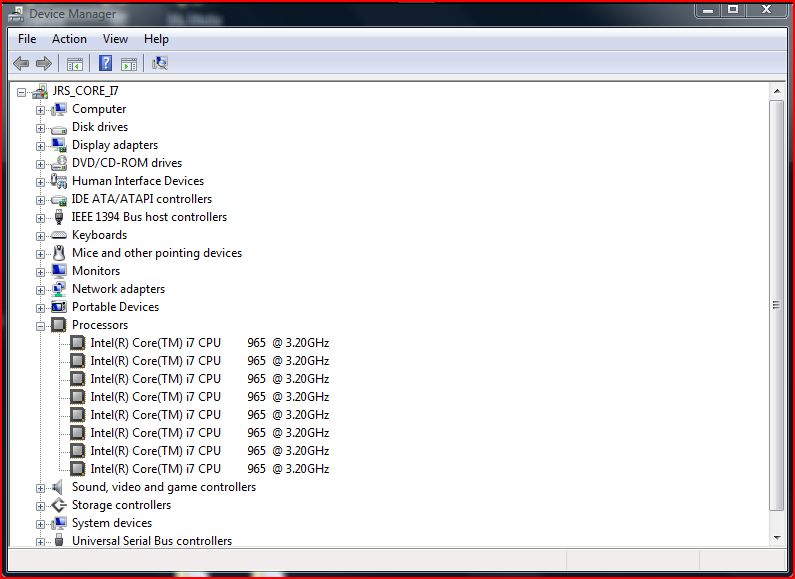Expand the Sound, video and game controllers node

click(40, 488)
